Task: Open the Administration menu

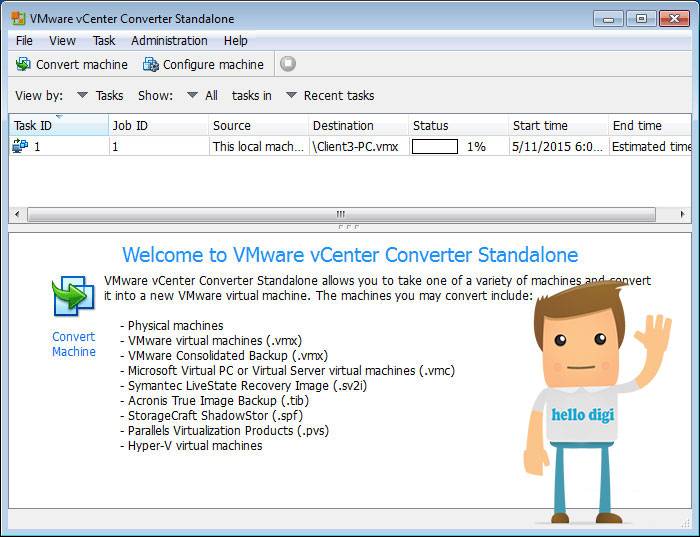Action: [x=169, y=41]
